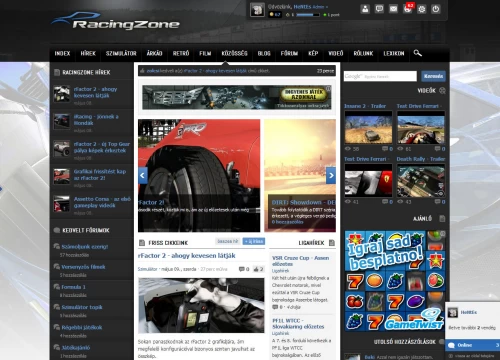The image size is (500, 360).
Task: Open the messages envelope icon
Action: pyautogui.click(x=393, y=9)
